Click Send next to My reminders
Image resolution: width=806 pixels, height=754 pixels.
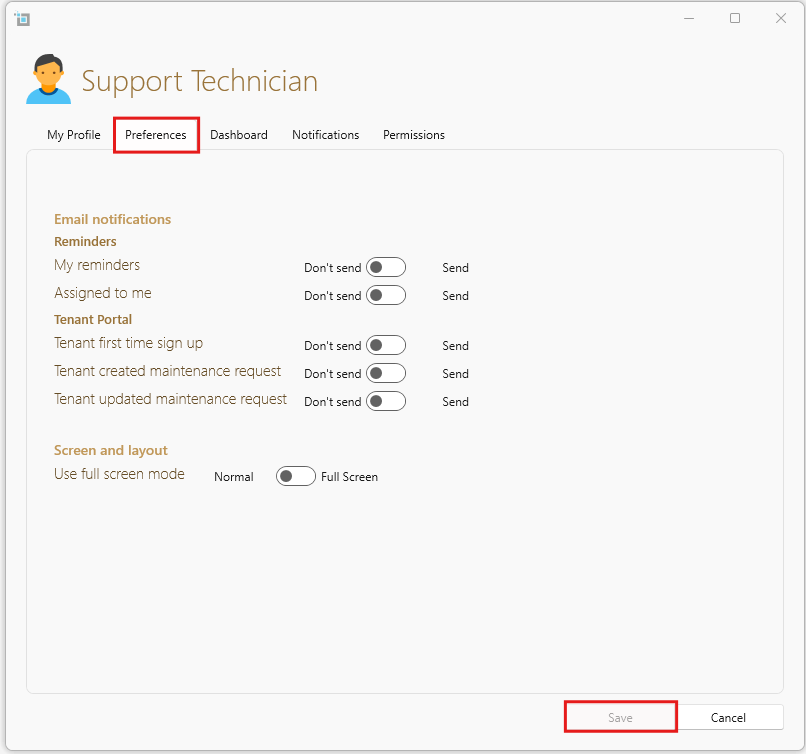(455, 268)
